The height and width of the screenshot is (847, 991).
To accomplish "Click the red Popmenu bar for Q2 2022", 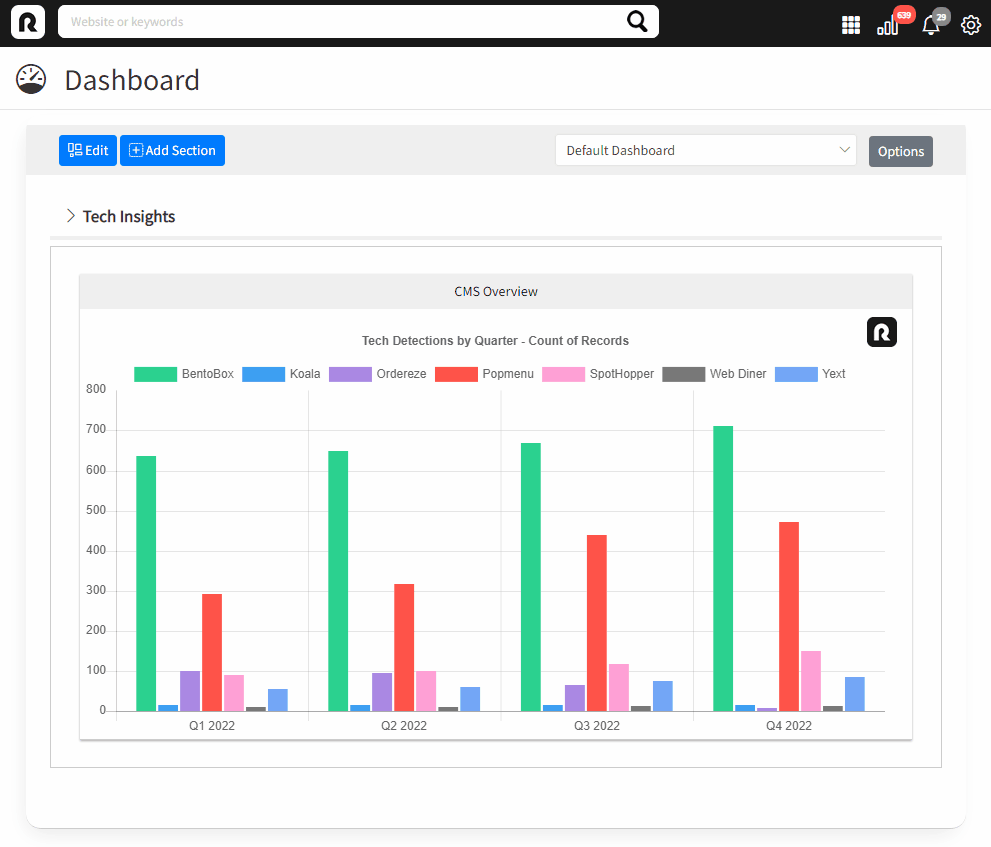I will pos(404,647).
